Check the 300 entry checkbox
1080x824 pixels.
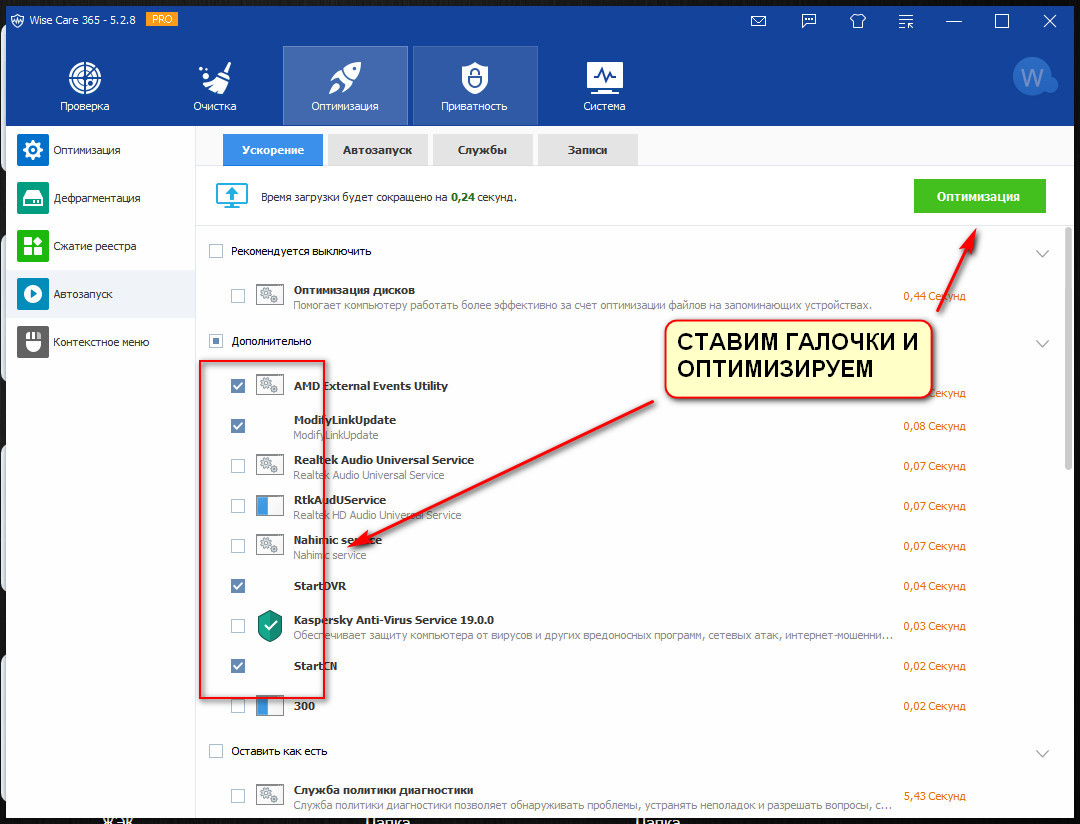[238, 706]
